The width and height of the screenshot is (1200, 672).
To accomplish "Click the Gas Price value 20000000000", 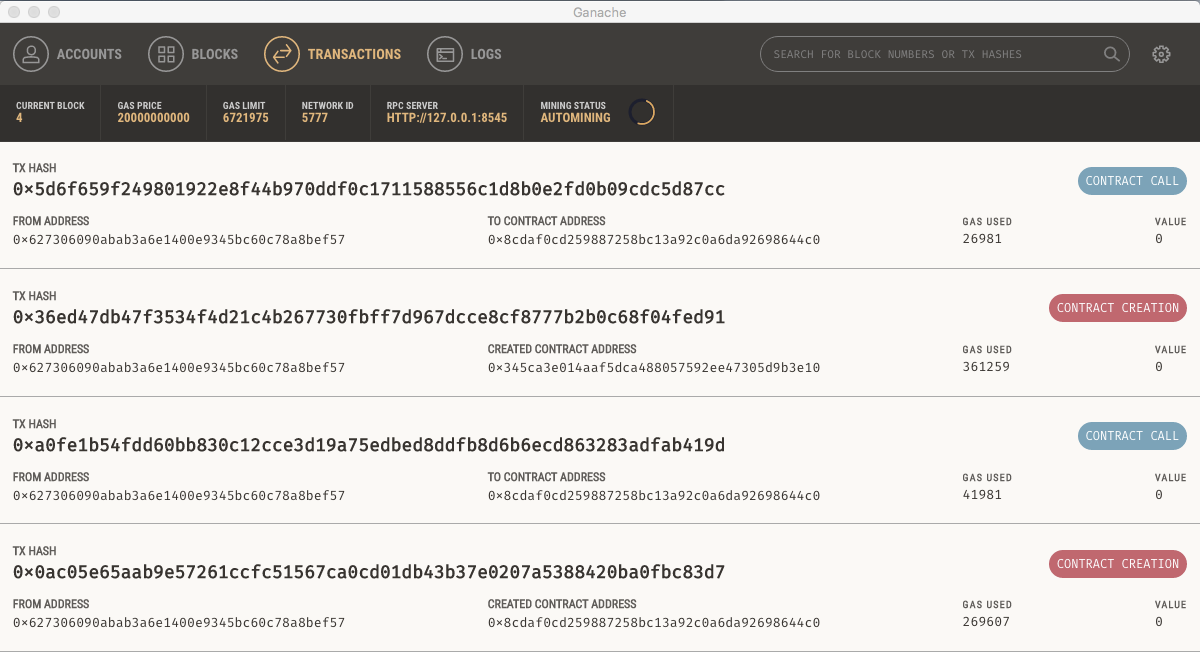I will pos(153,118).
